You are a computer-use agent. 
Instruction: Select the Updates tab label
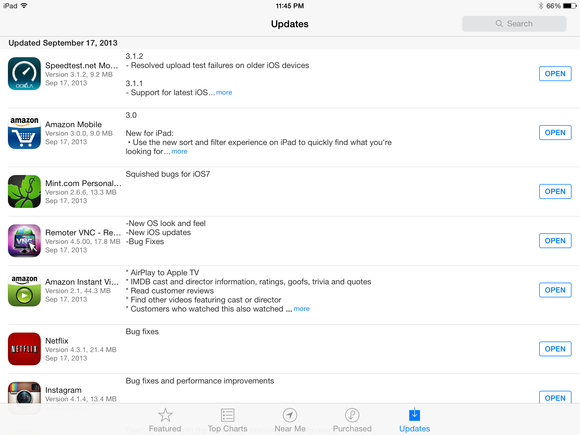(x=415, y=429)
